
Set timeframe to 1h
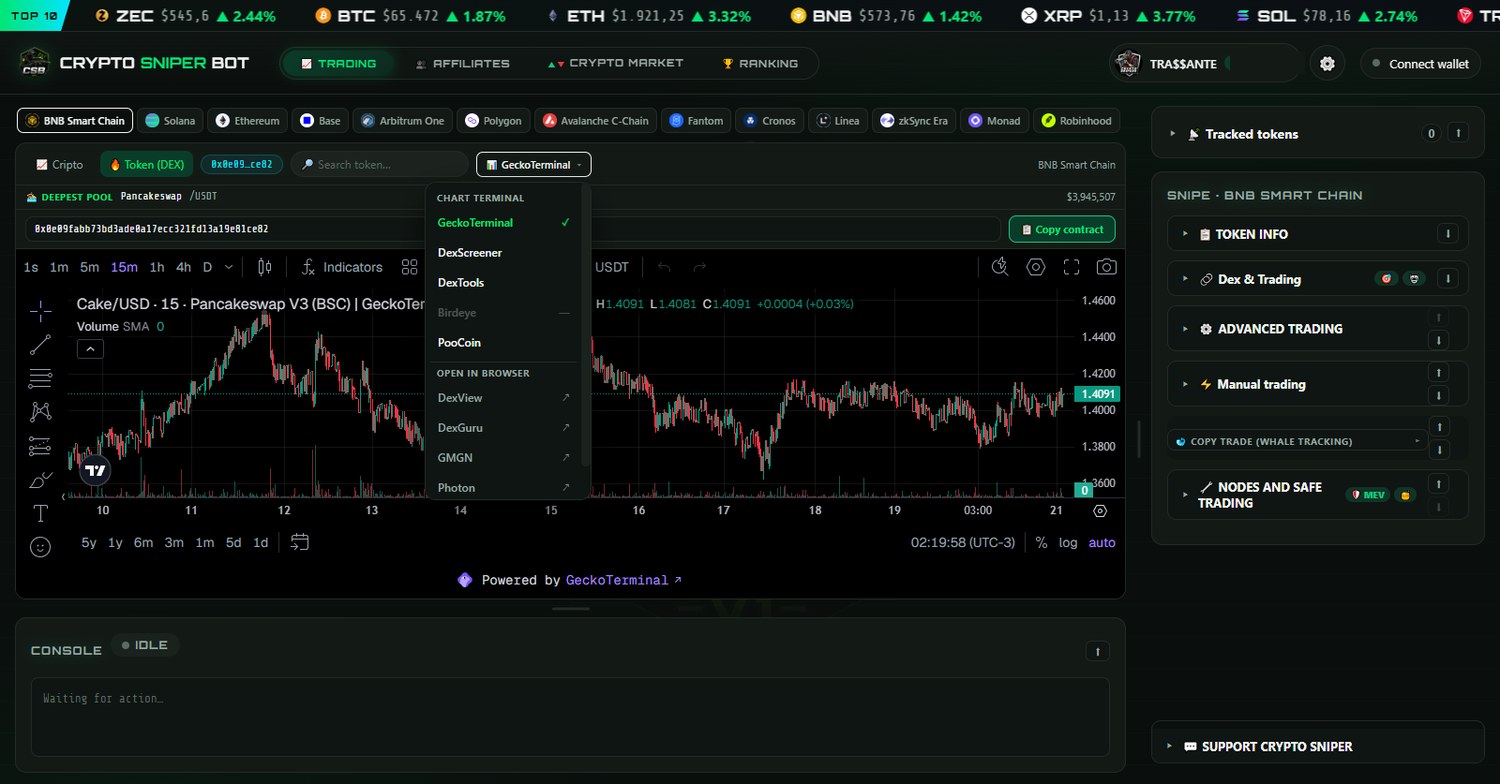pyautogui.click(x=157, y=267)
